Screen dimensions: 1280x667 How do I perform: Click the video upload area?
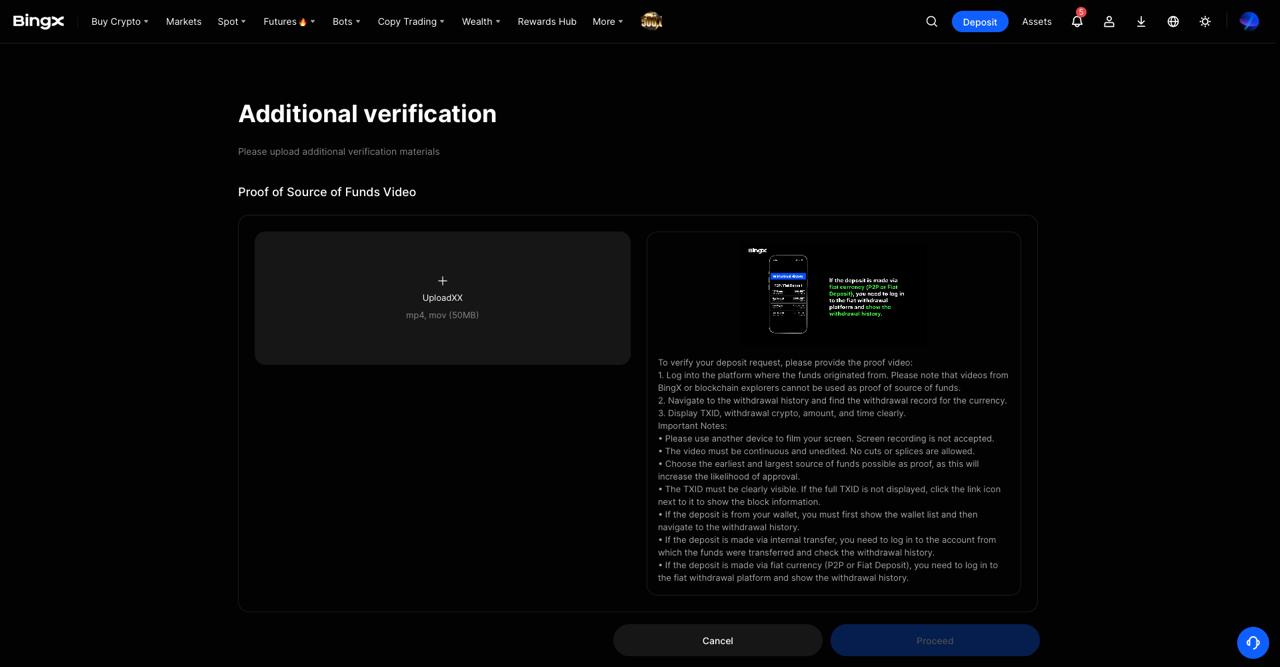coord(442,298)
